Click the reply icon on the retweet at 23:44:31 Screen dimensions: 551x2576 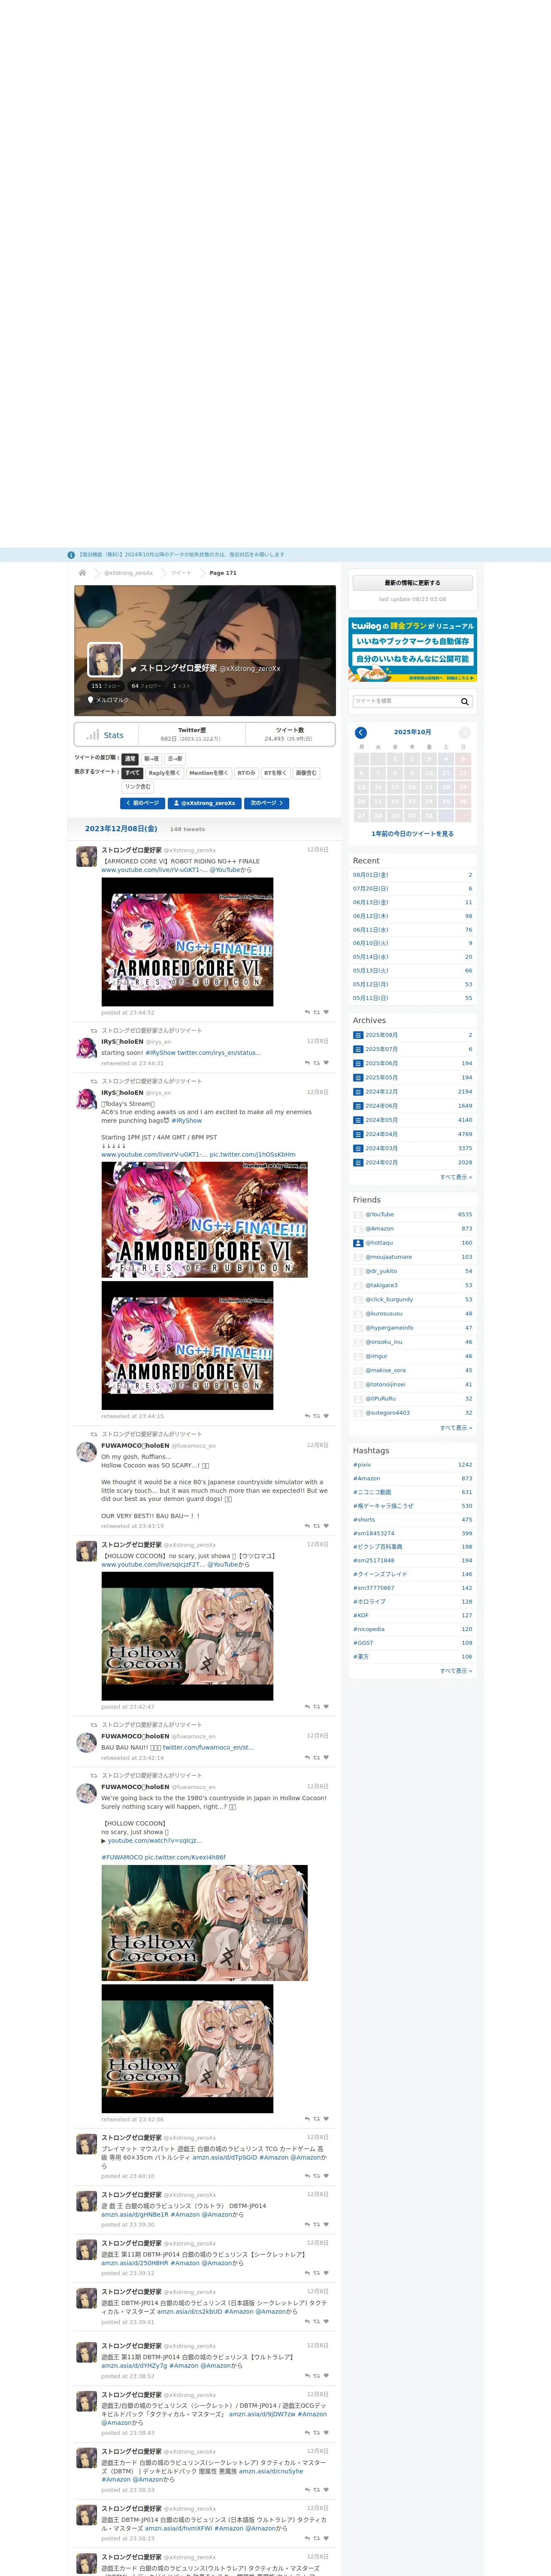[307, 1063]
